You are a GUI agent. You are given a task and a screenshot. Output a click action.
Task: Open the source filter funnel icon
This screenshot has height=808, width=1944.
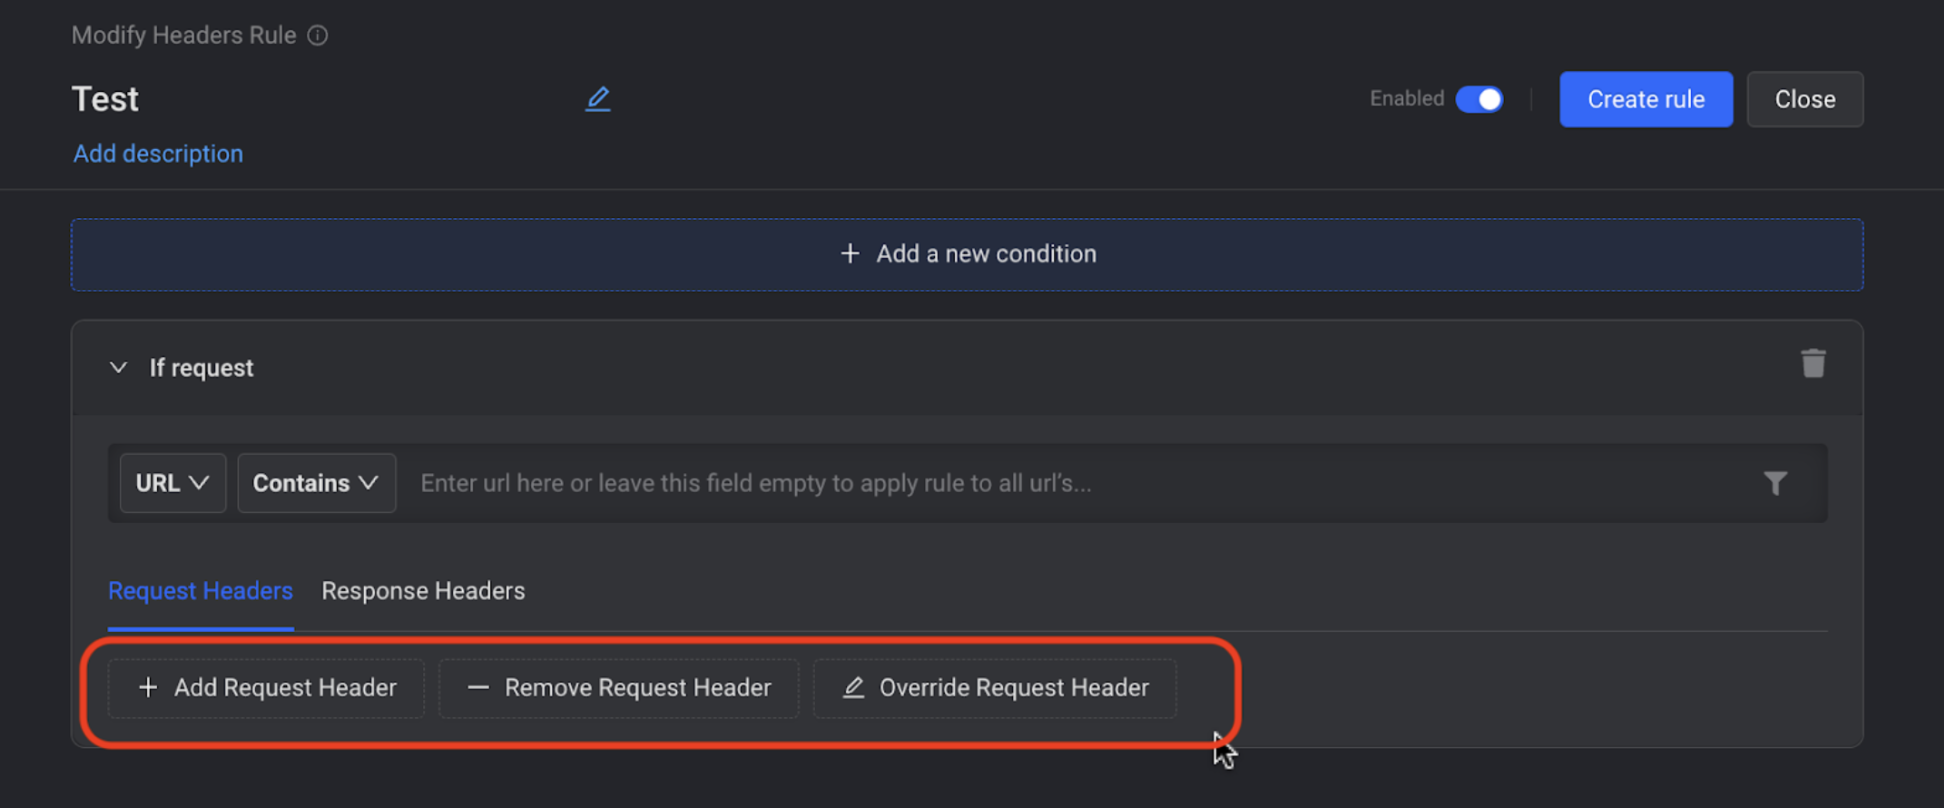click(1775, 484)
